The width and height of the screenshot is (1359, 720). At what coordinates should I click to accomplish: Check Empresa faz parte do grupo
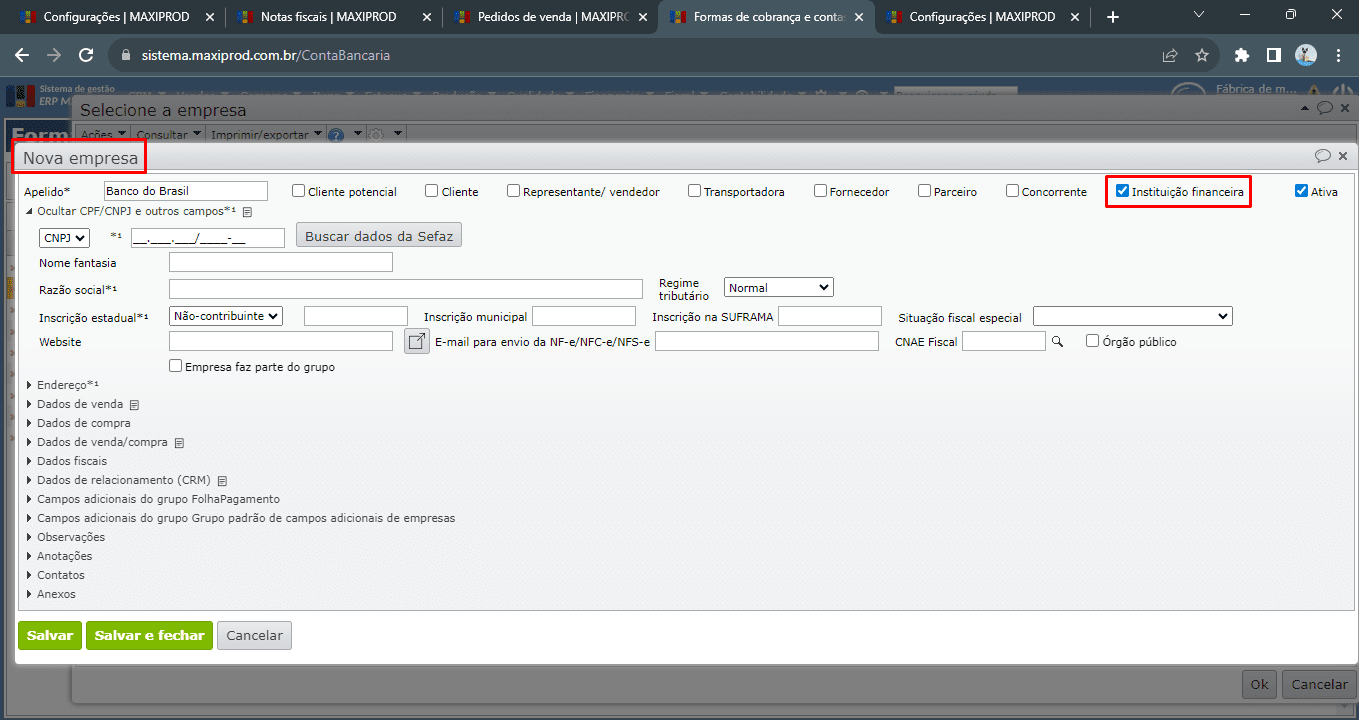pyautogui.click(x=177, y=367)
